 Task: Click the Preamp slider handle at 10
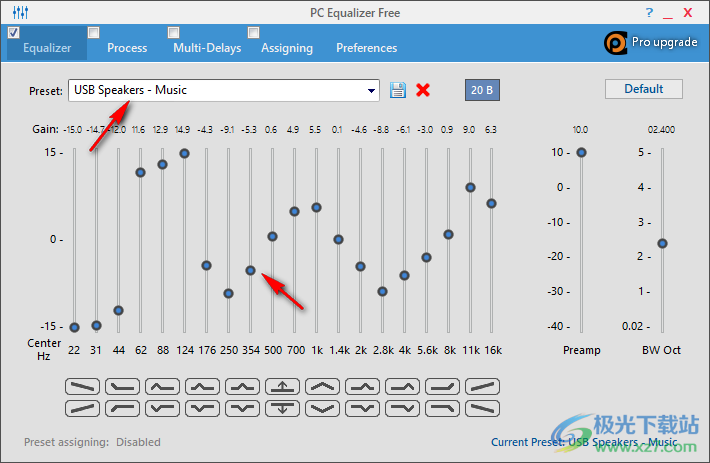[581, 153]
